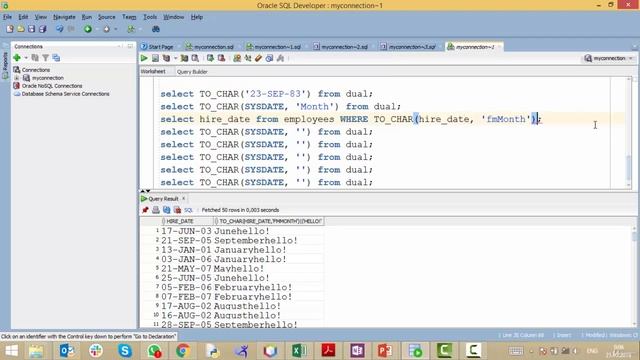Click the Explain Plan icon in worksheet toolbar
Viewport: 640px width, 360px height.
[x=167, y=58]
